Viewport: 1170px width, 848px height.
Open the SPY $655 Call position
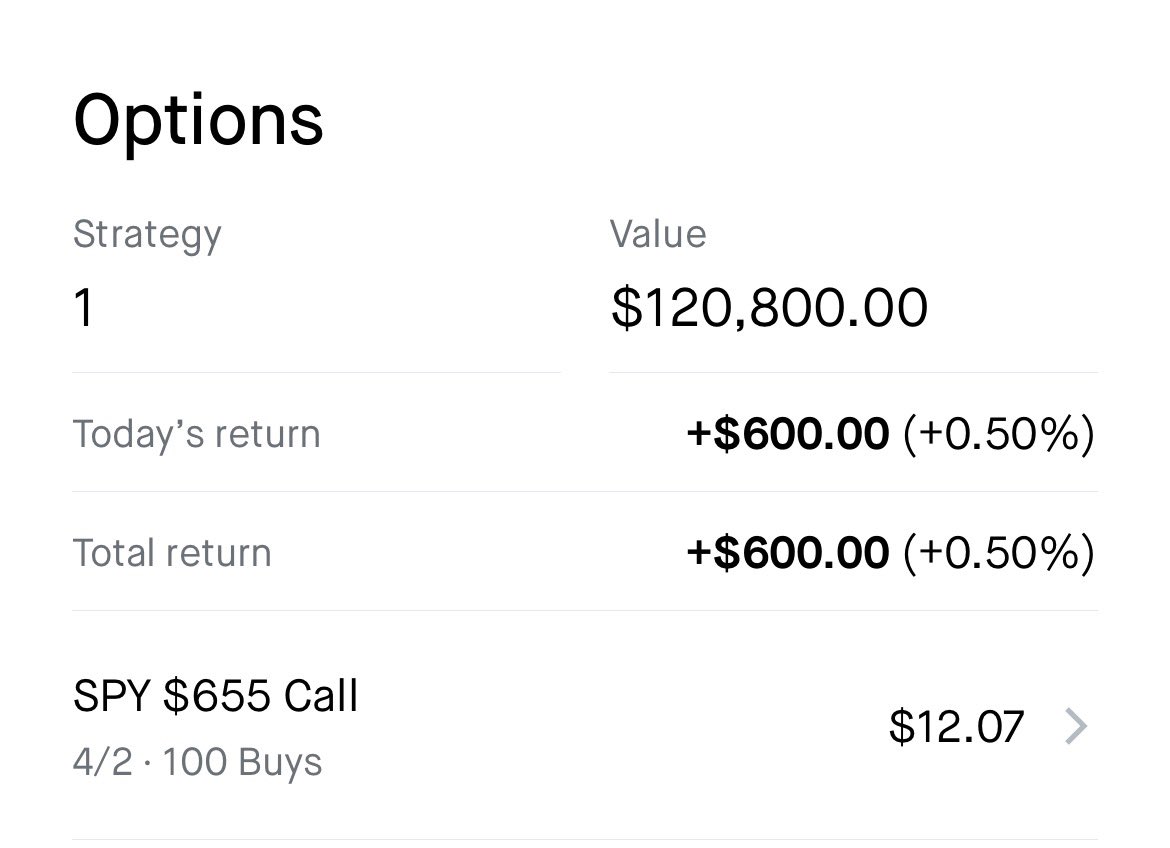215,696
